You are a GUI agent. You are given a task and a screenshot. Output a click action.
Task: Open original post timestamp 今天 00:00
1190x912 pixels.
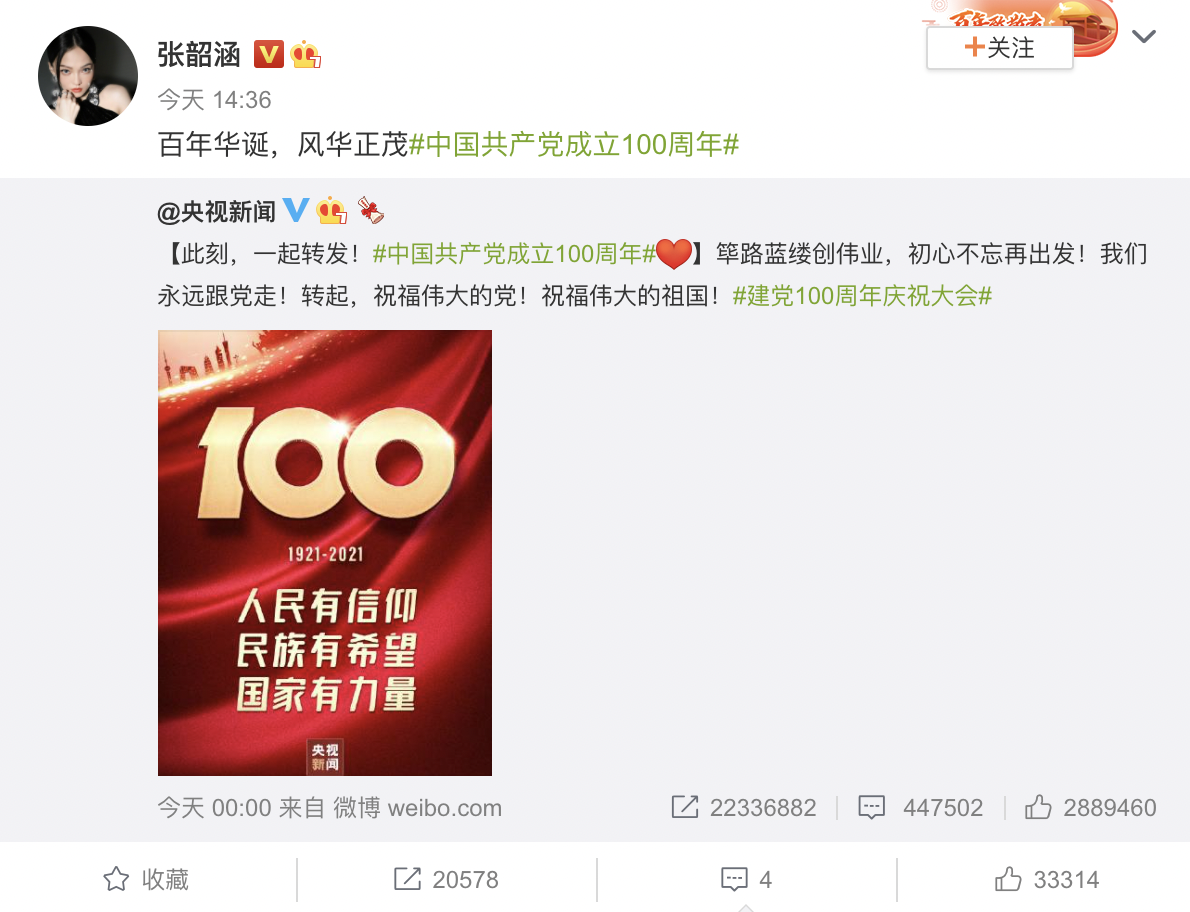[215, 808]
